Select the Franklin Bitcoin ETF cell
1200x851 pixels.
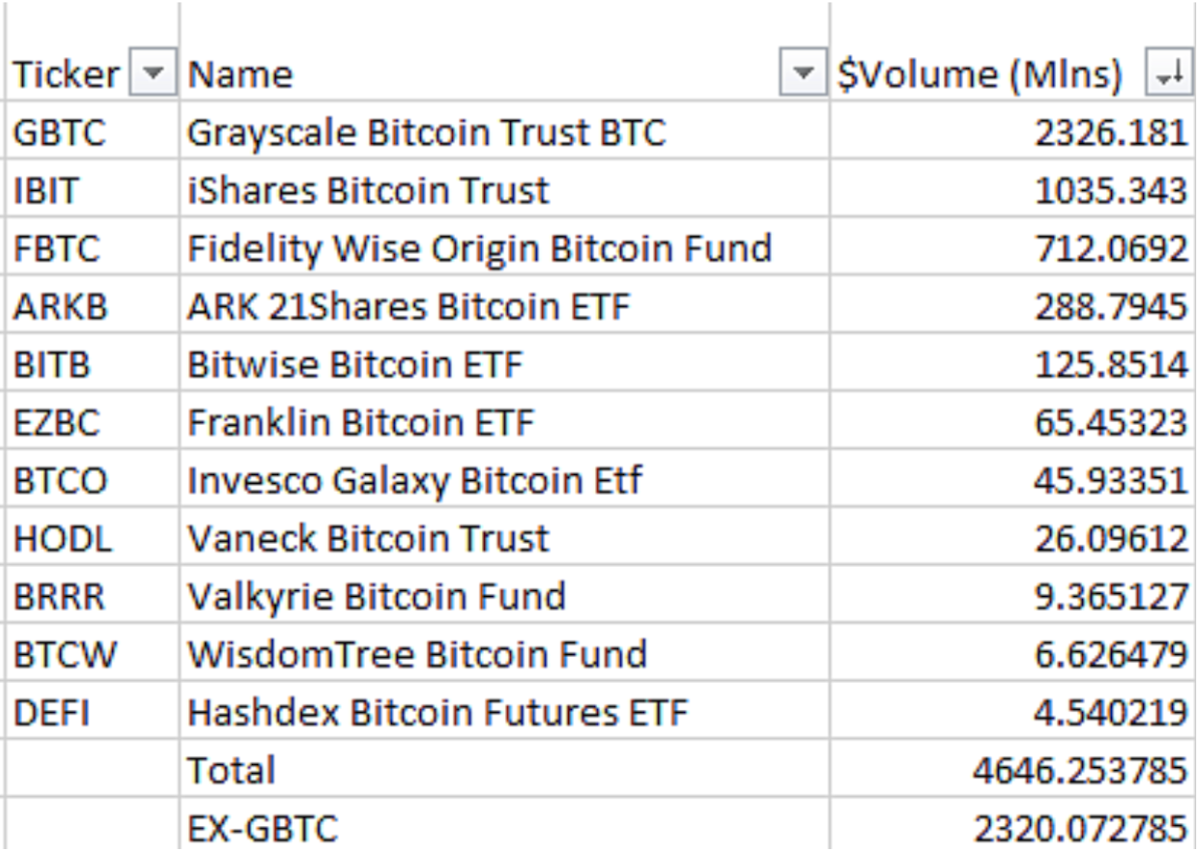pyautogui.click(x=504, y=421)
